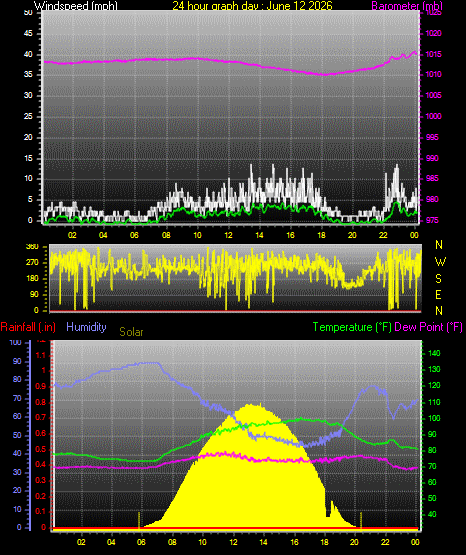Click the 1010 barometer axis value
Screen dimensions: 466x555
433,75
